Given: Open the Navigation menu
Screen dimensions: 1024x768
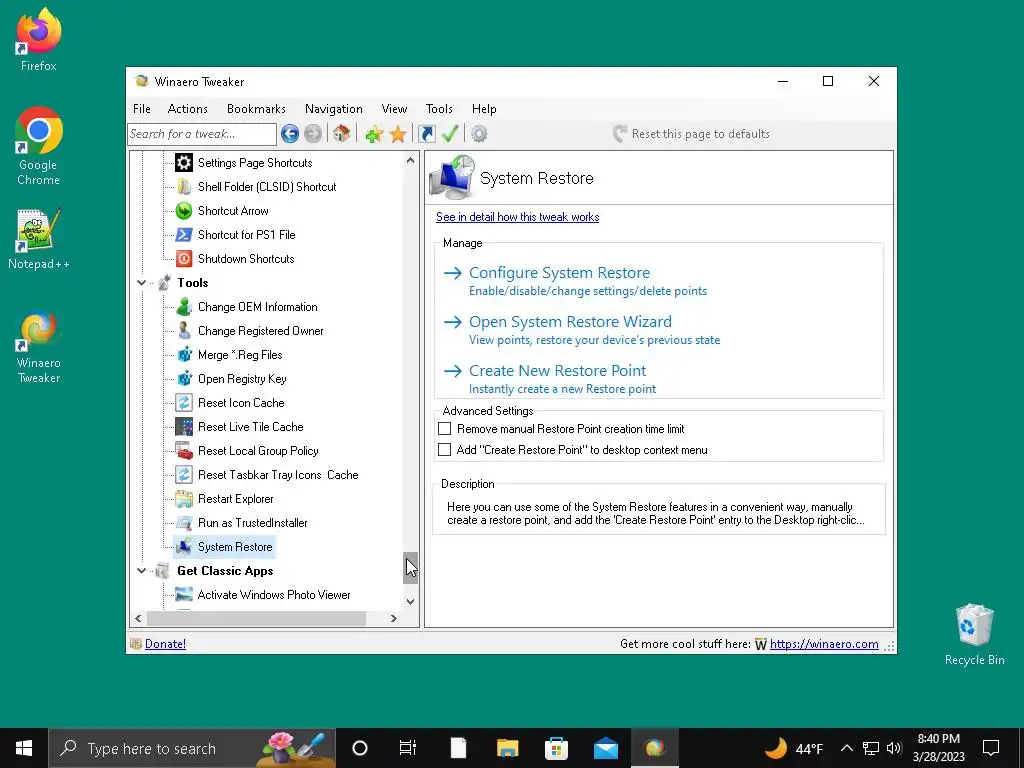Looking at the screenshot, I should coord(334,109).
